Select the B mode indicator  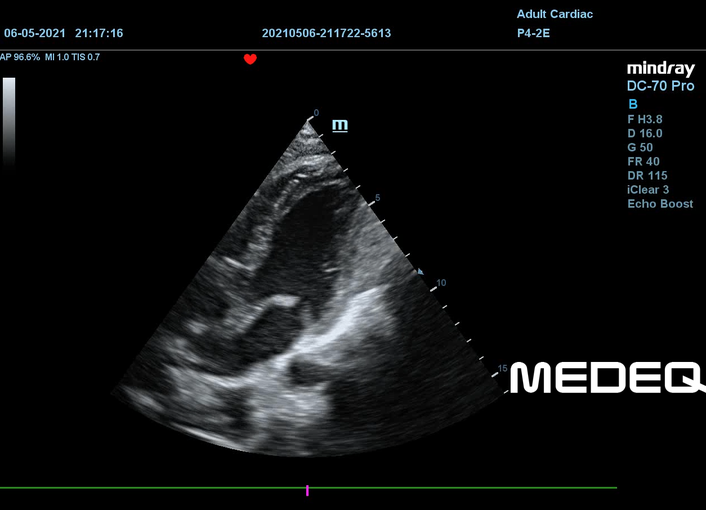(632, 104)
